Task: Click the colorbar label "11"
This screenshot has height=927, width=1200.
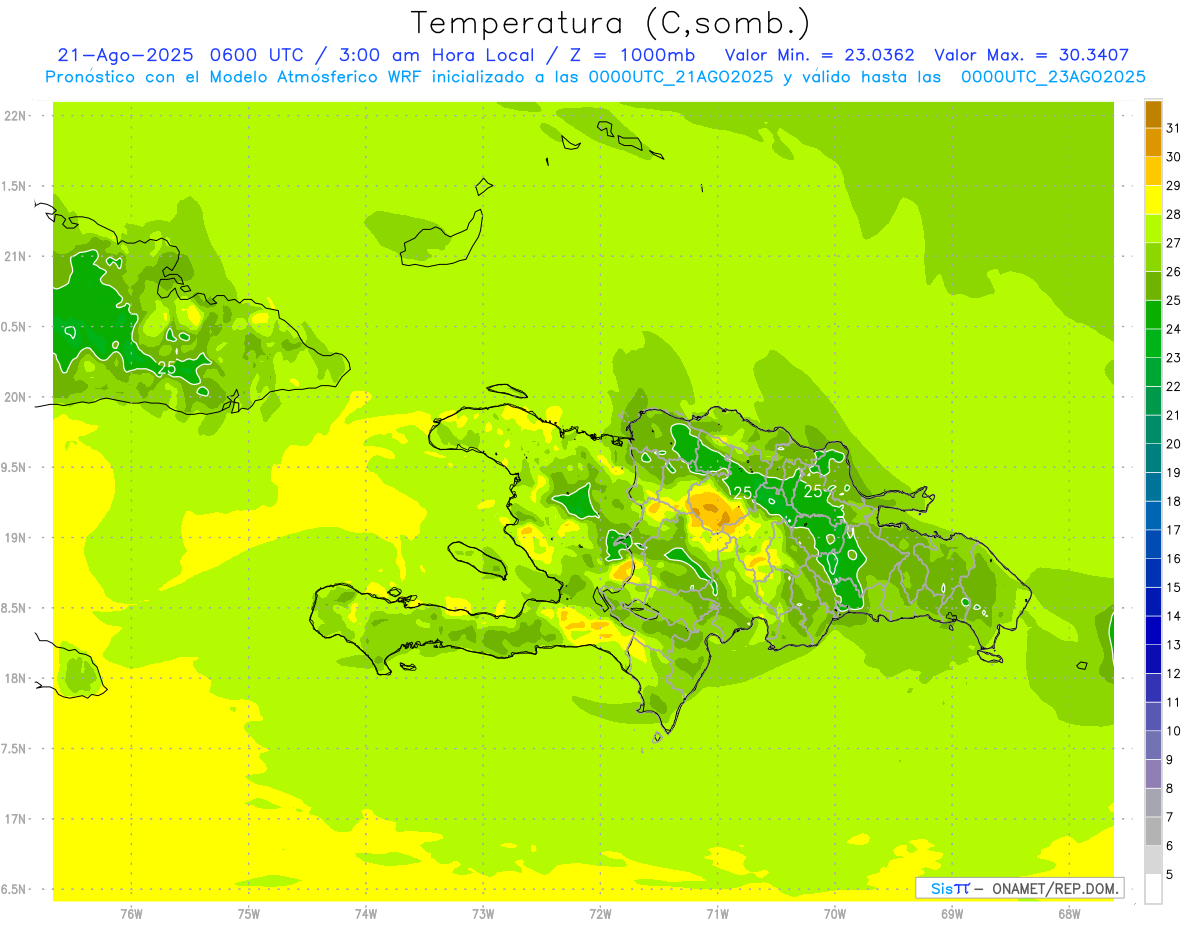Action: (1173, 702)
